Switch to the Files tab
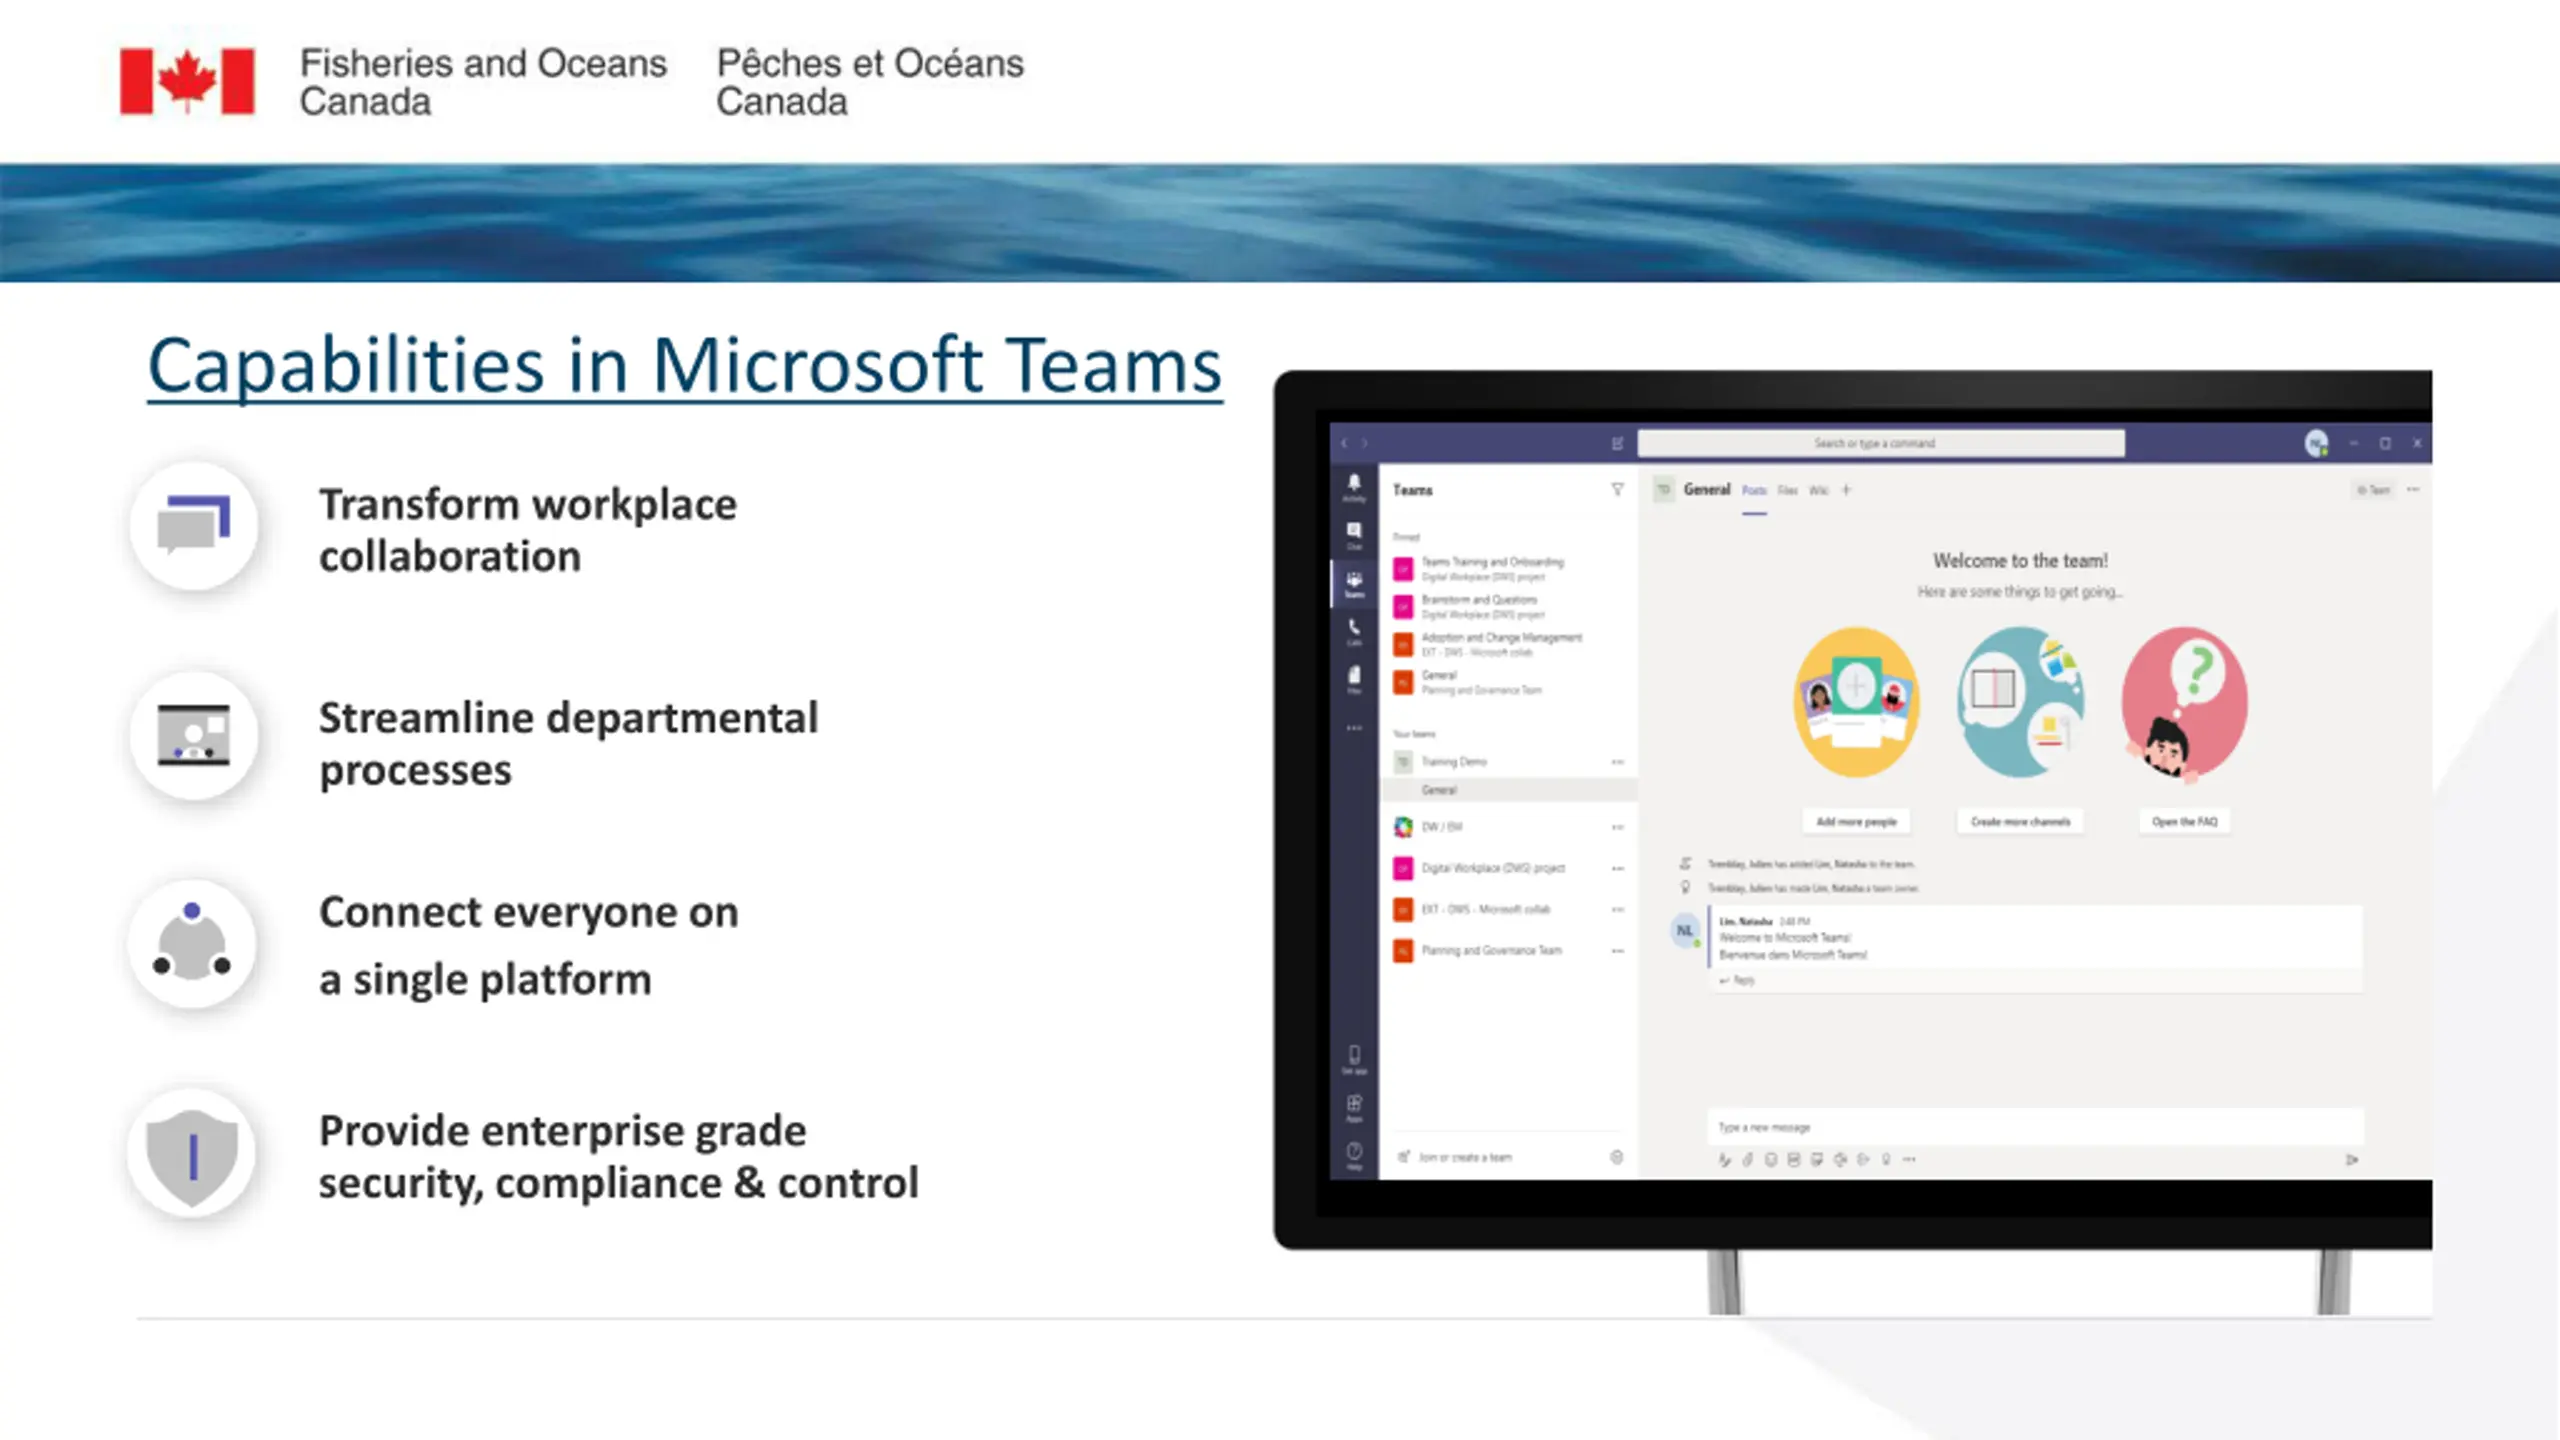 pos(1788,490)
